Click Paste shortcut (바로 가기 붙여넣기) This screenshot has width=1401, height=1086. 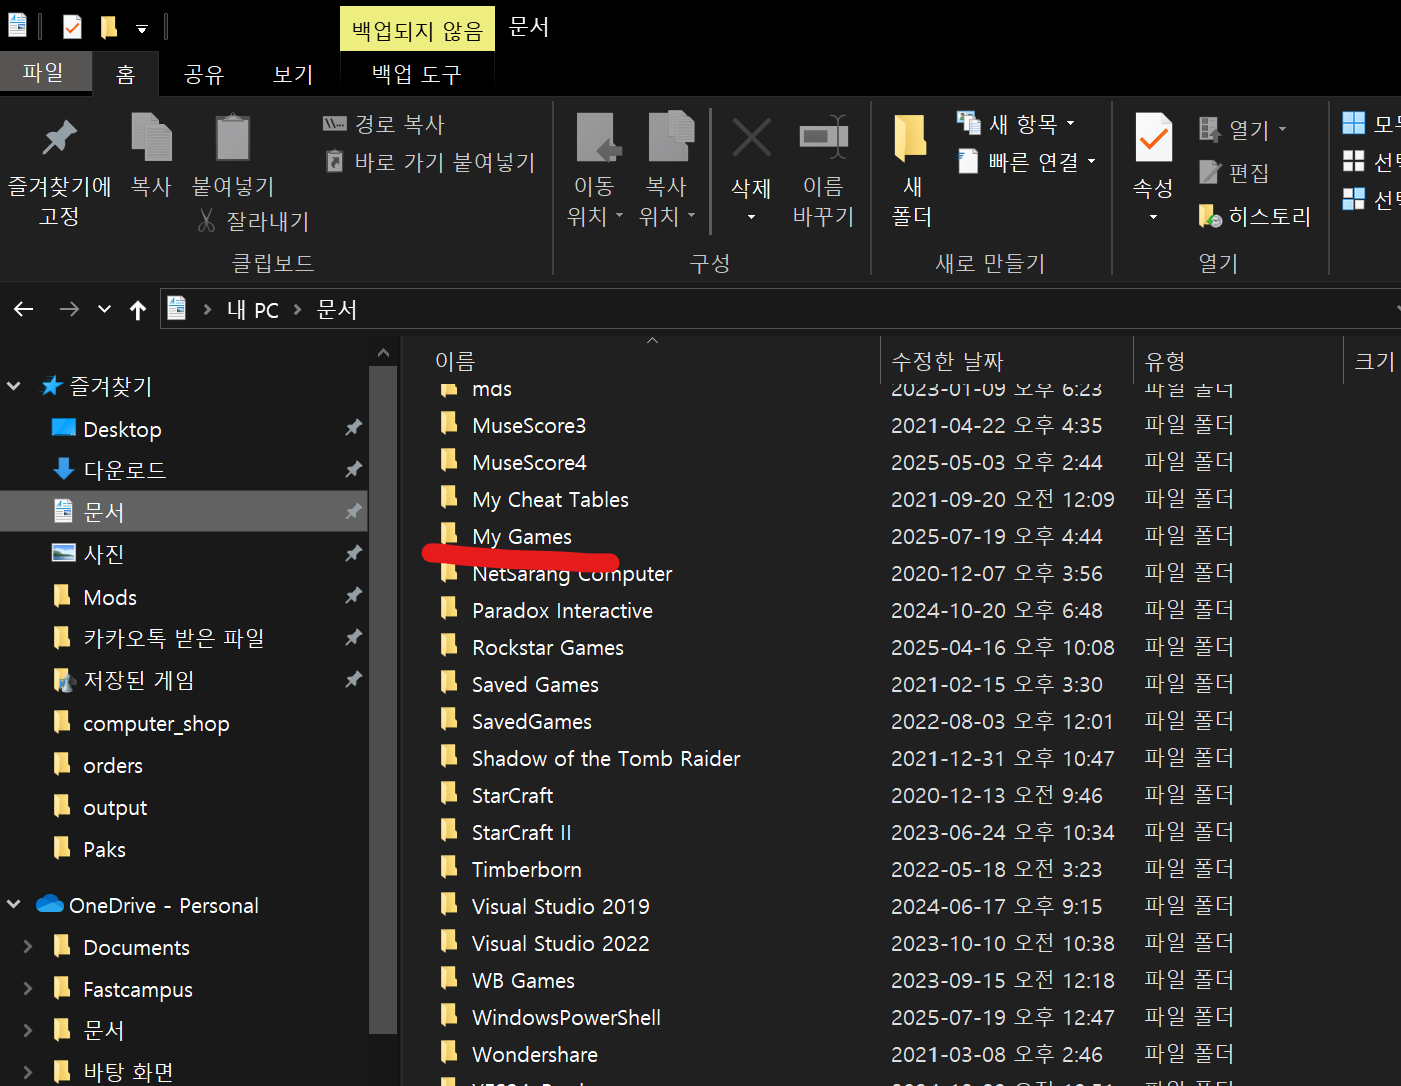[431, 162]
